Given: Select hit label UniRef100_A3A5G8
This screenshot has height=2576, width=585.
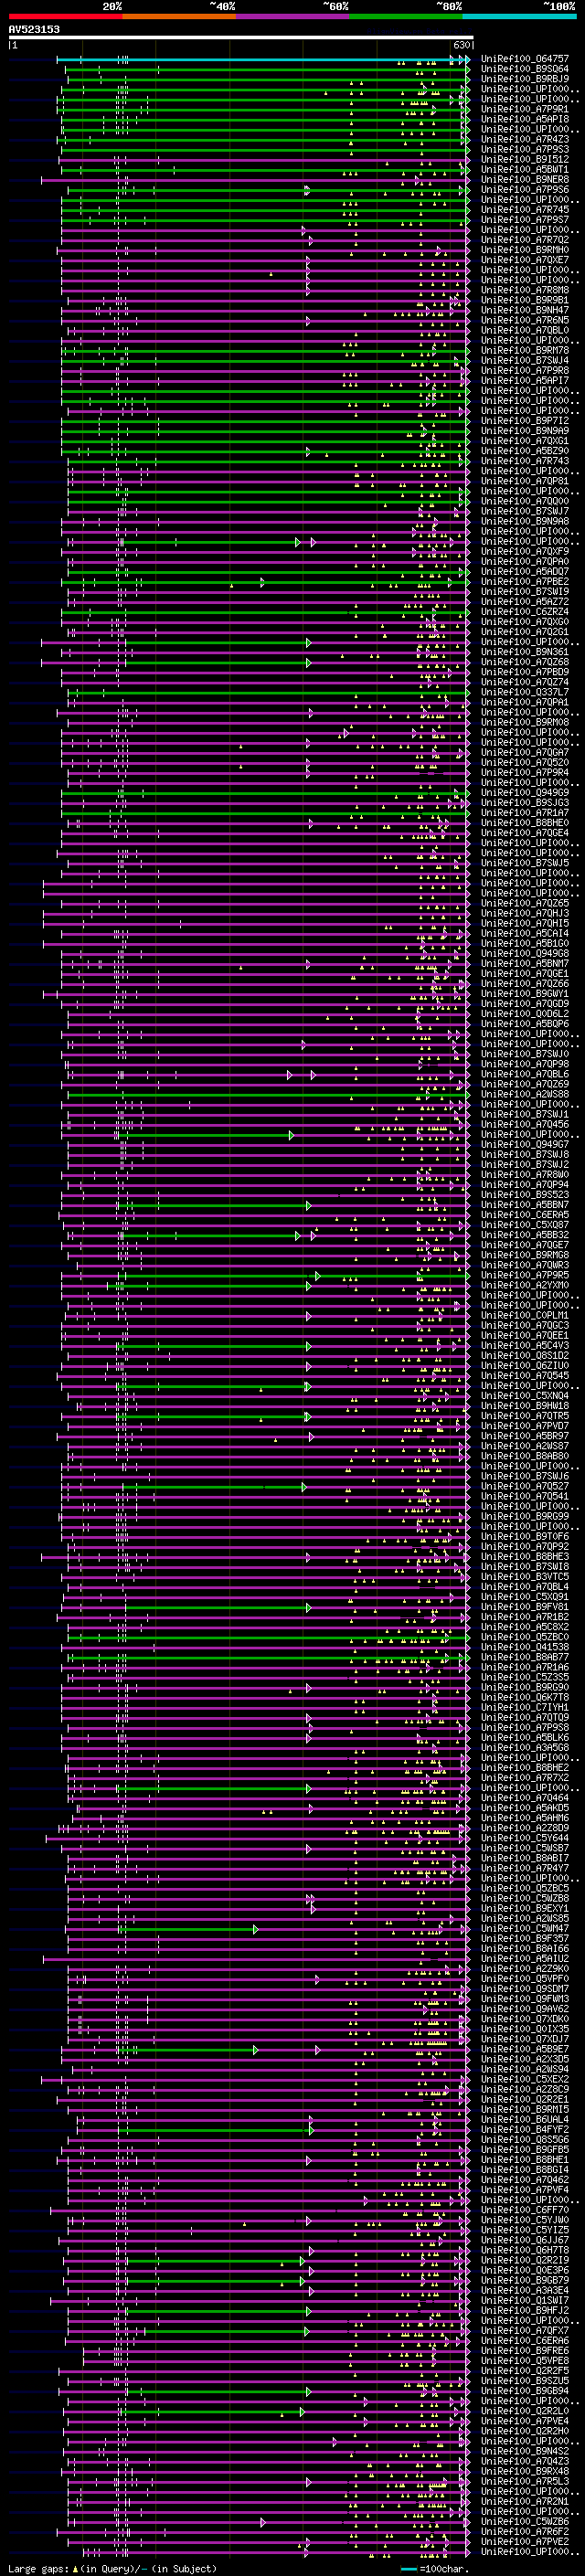Looking at the screenshot, I should point(524,1747).
